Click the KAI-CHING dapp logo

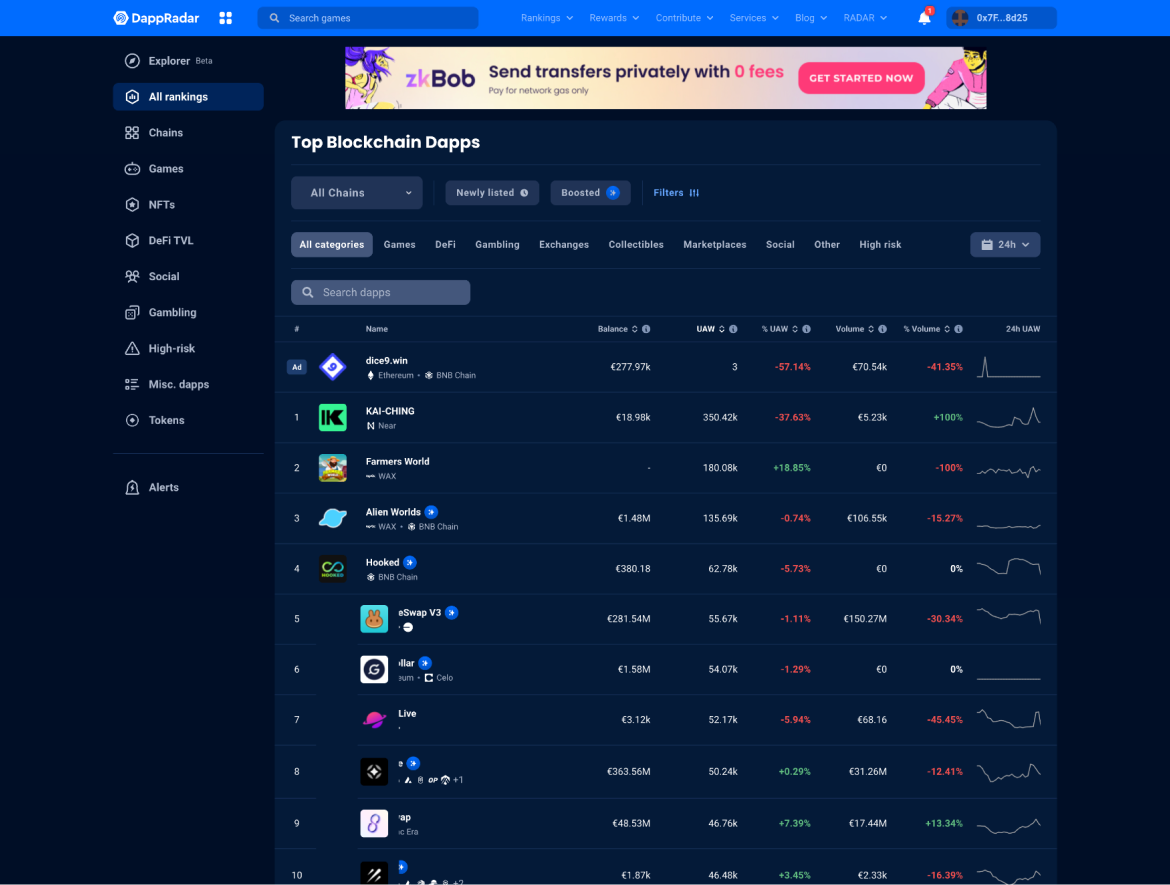[x=333, y=417]
